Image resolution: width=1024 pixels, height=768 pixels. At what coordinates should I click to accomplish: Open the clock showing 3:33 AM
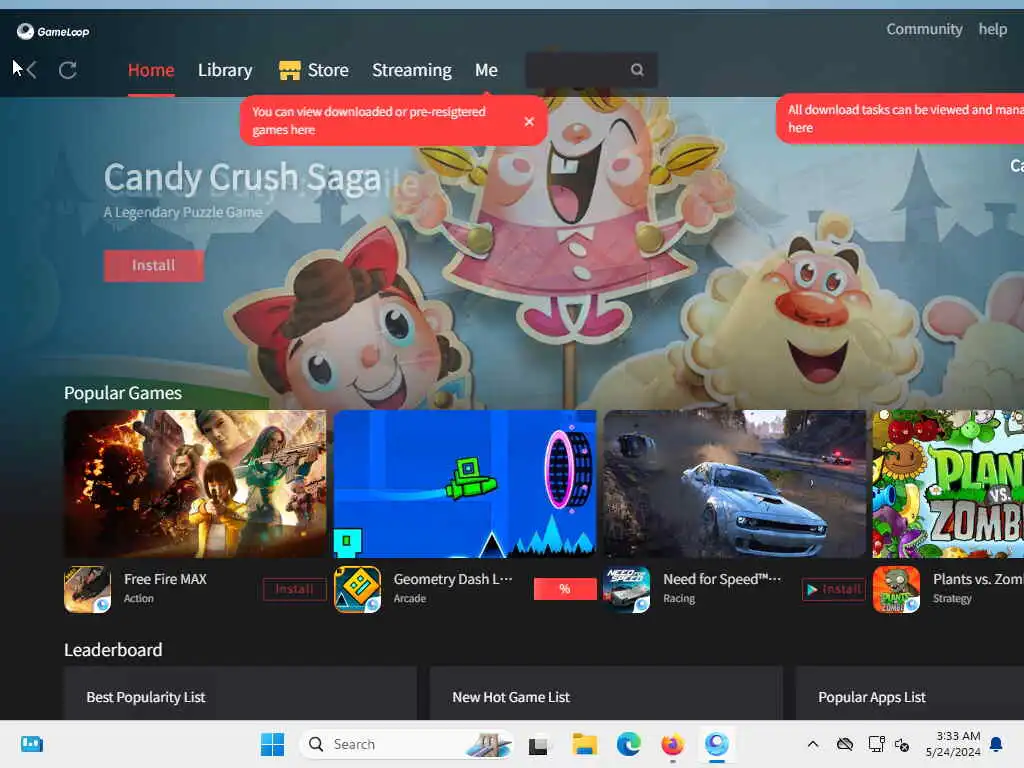coord(953,744)
